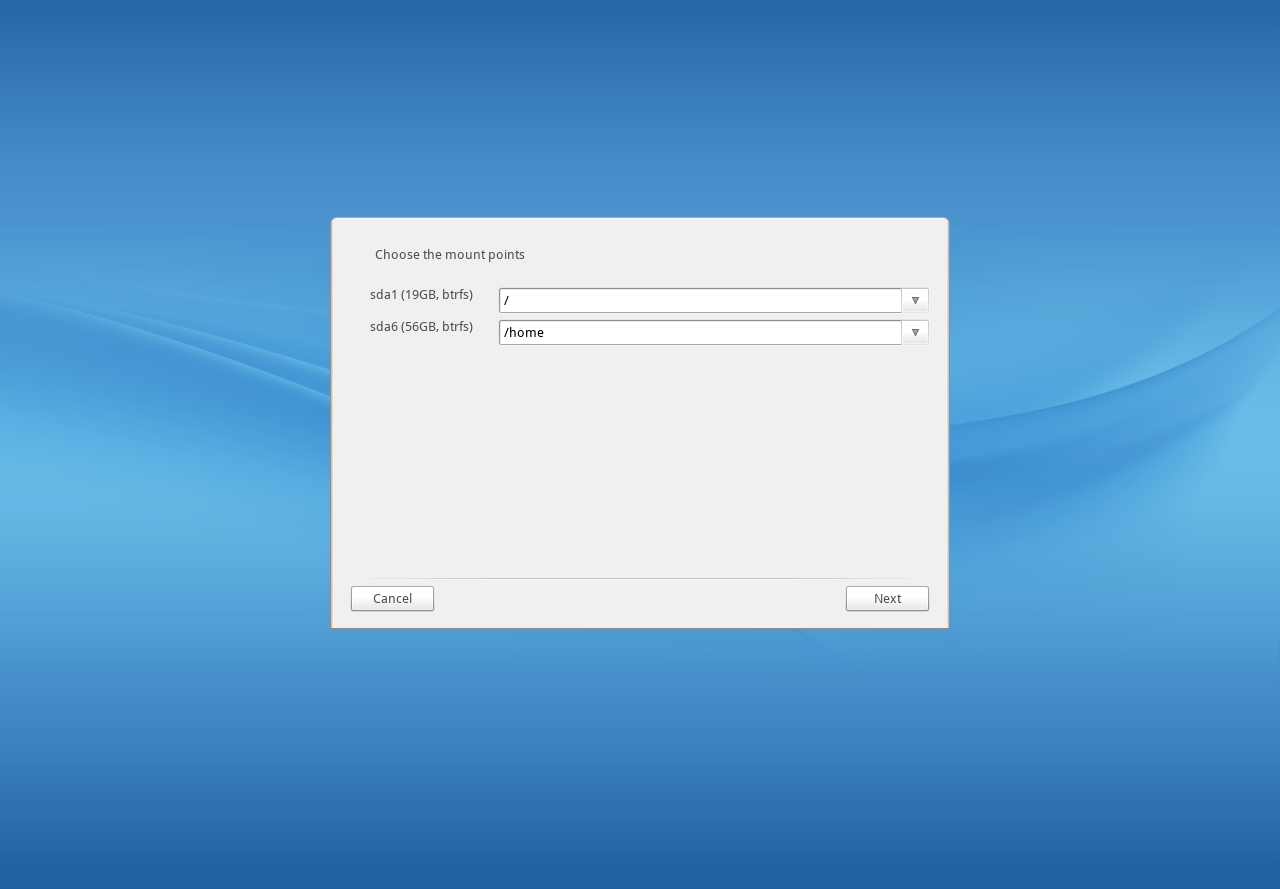
Task: Place cursor after the "/" text
Action: pyautogui.click(x=511, y=301)
